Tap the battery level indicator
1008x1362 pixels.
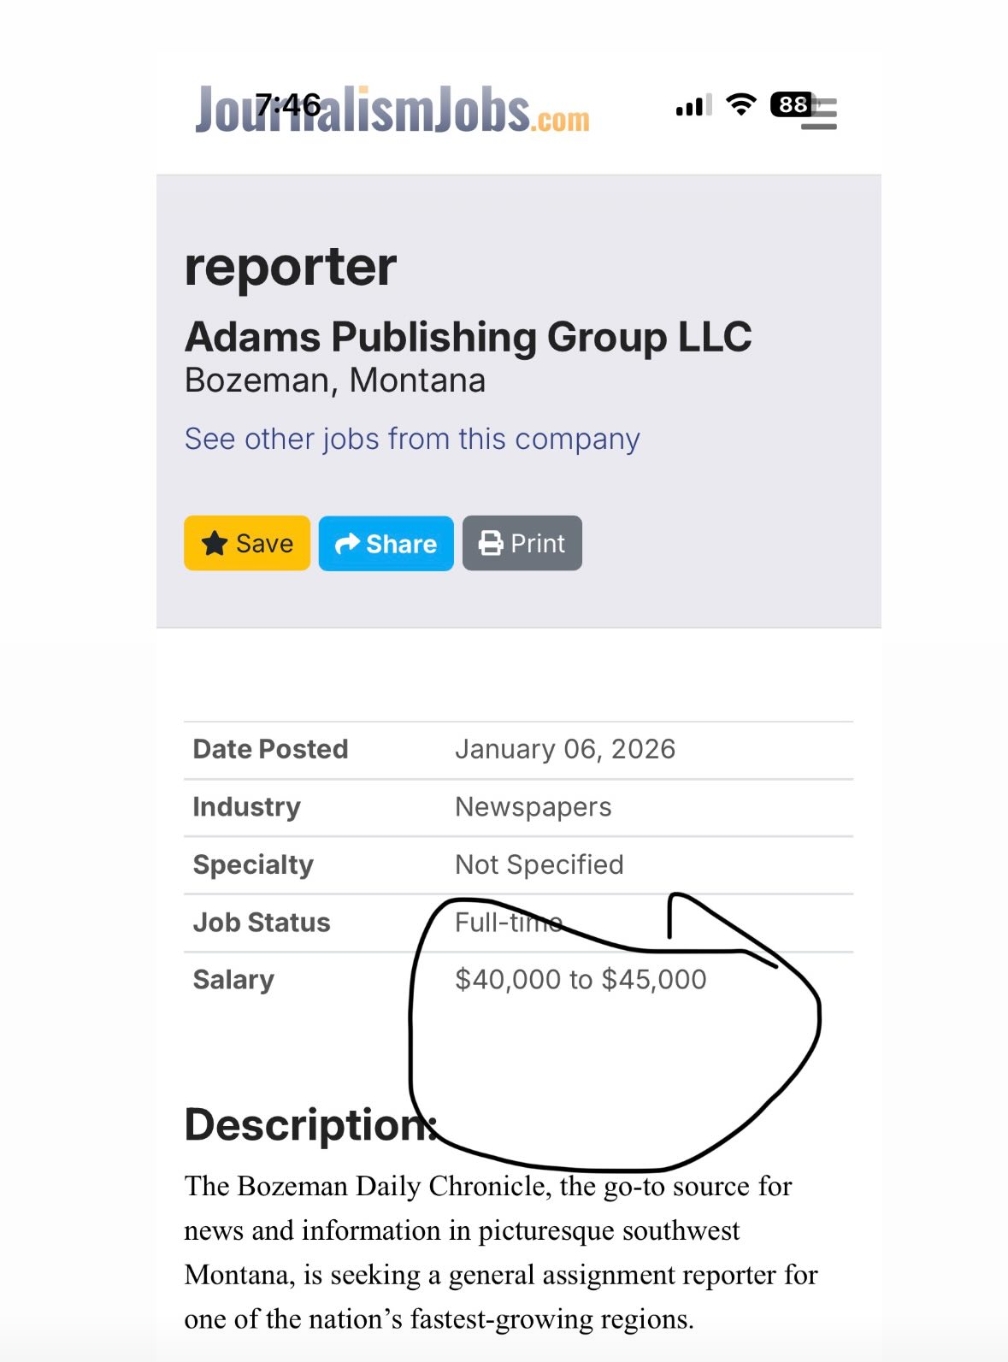pyautogui.click(x=792, y=104)
